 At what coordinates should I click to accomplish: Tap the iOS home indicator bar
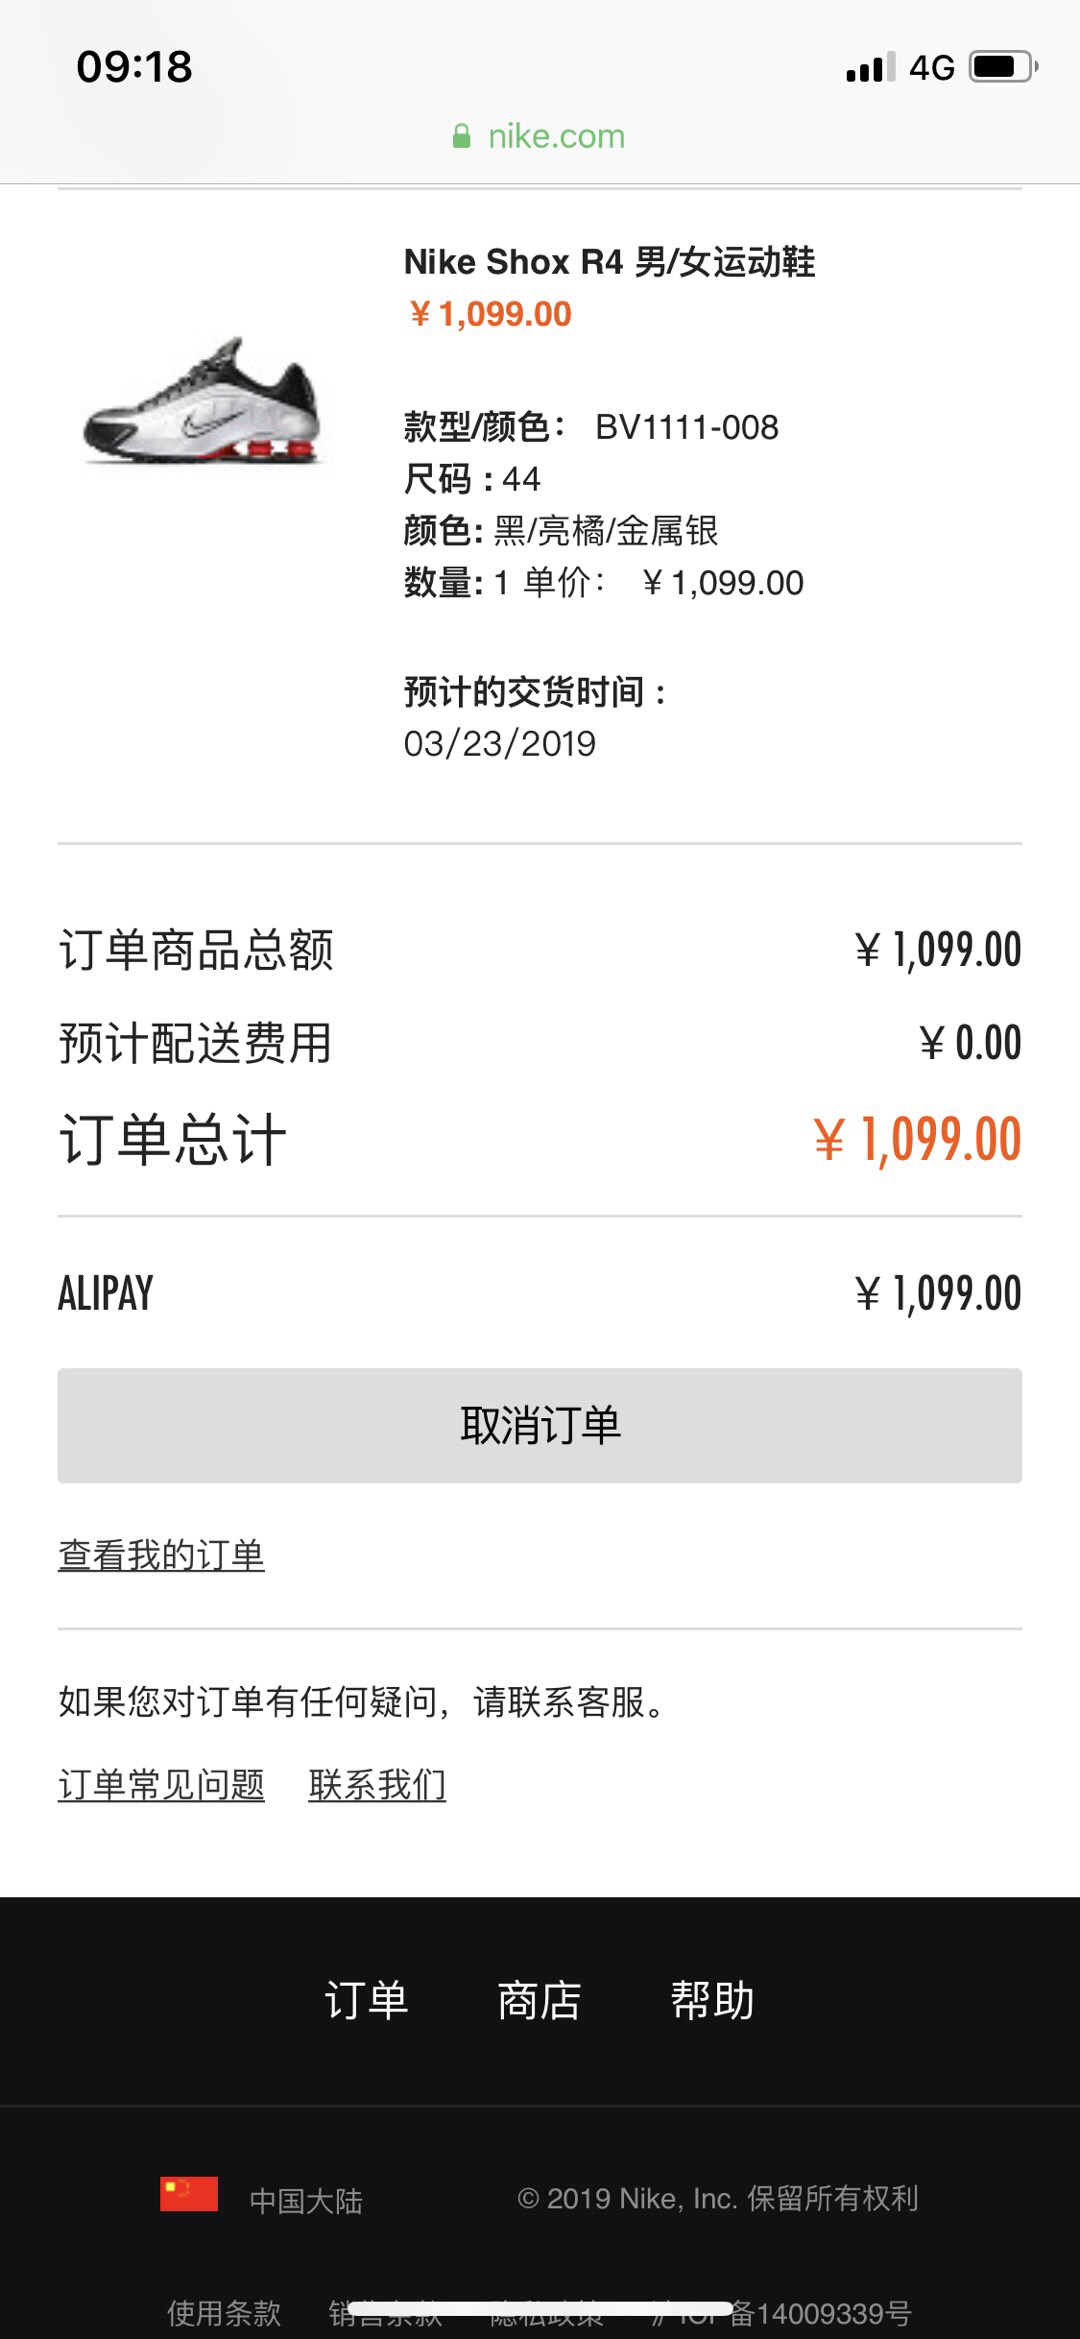click(540, 2308)
